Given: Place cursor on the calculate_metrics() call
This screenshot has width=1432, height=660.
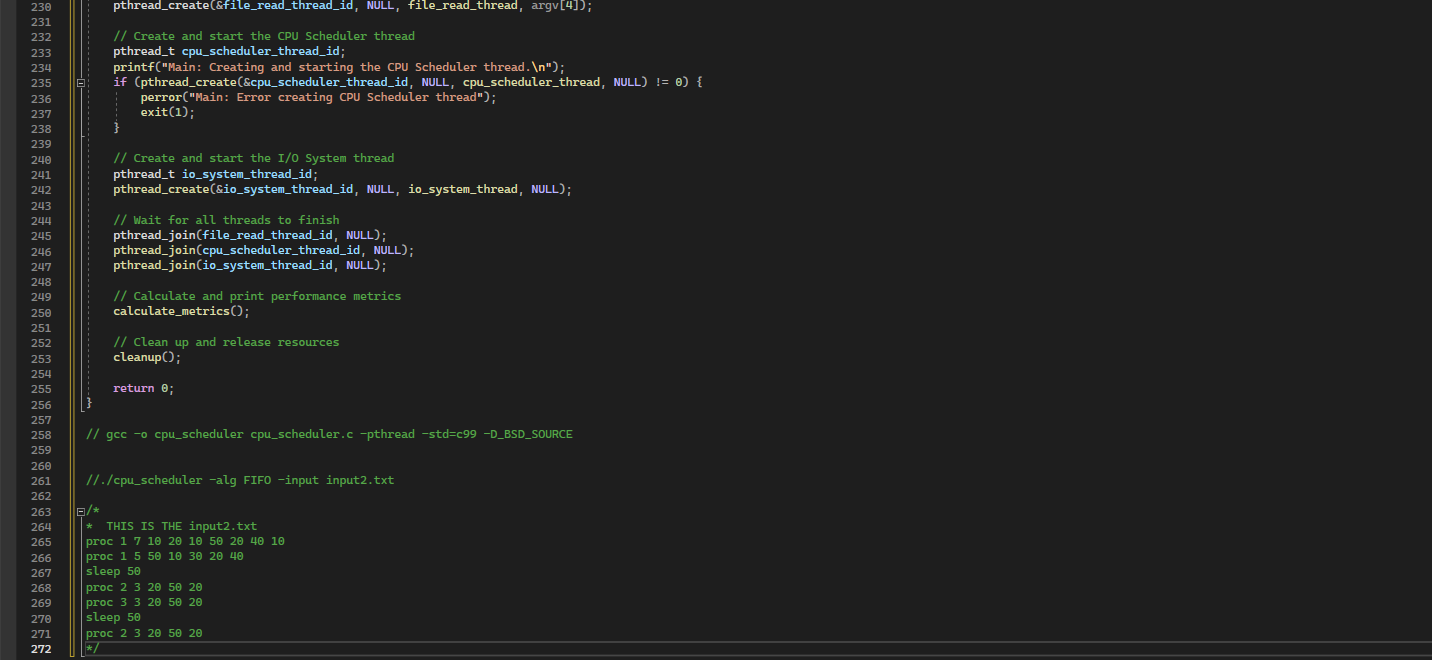Looking at the screenshot, I should (178, 310).
